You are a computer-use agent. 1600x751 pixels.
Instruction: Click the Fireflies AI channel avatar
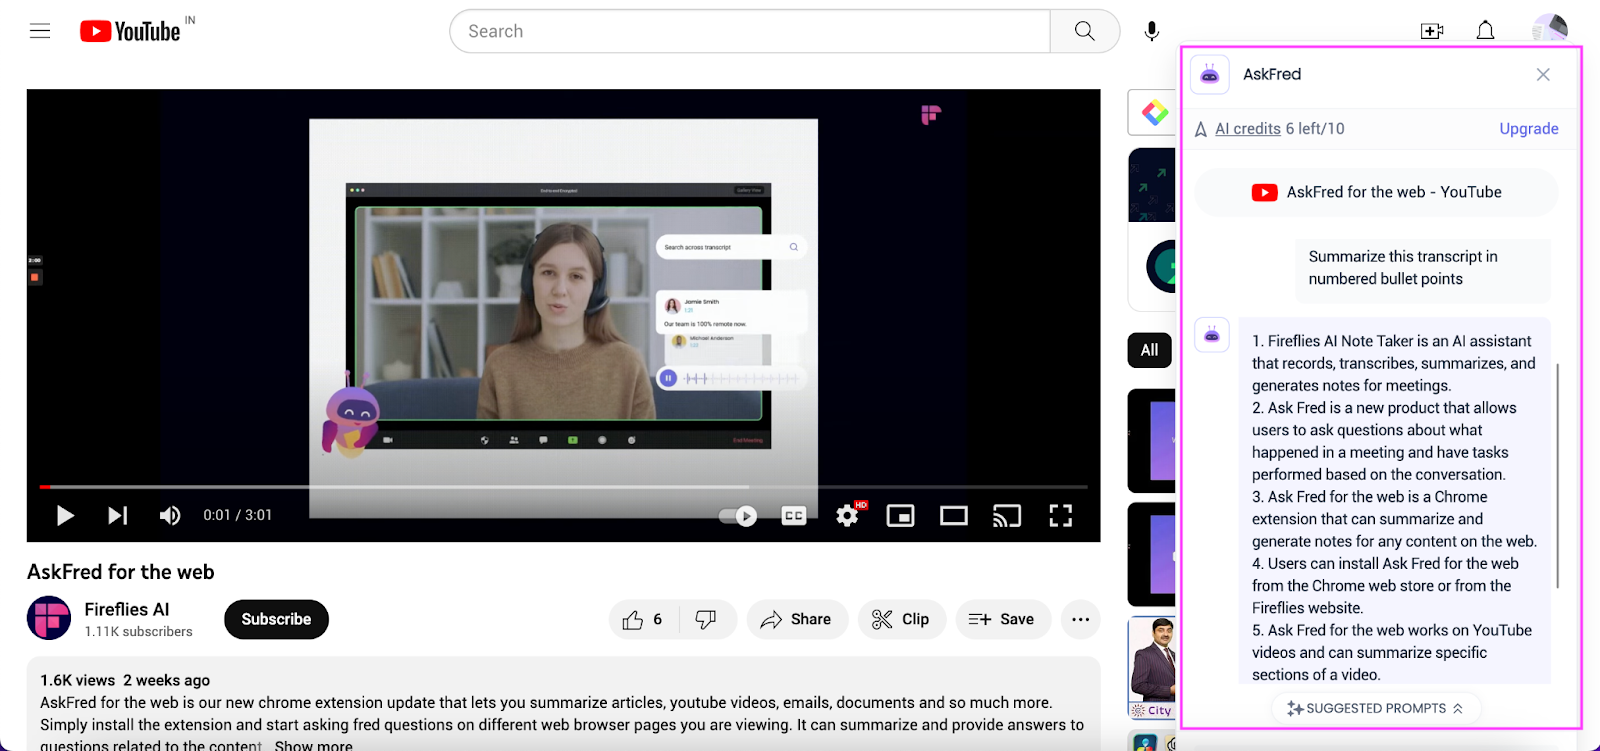point(49,618)
